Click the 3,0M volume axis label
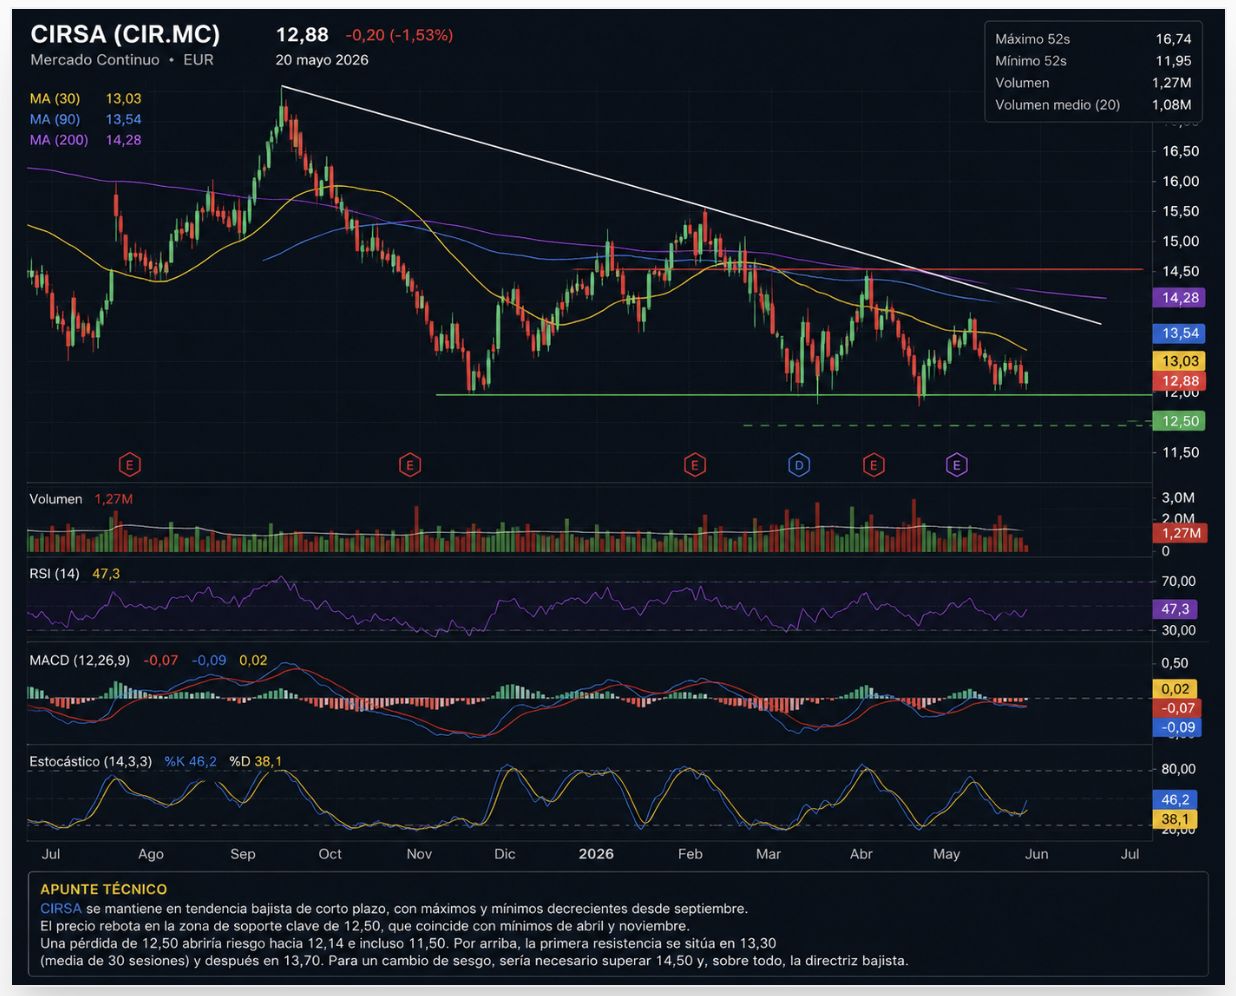The width and height of the screenshot is (1236, 996). [1178, 498]
